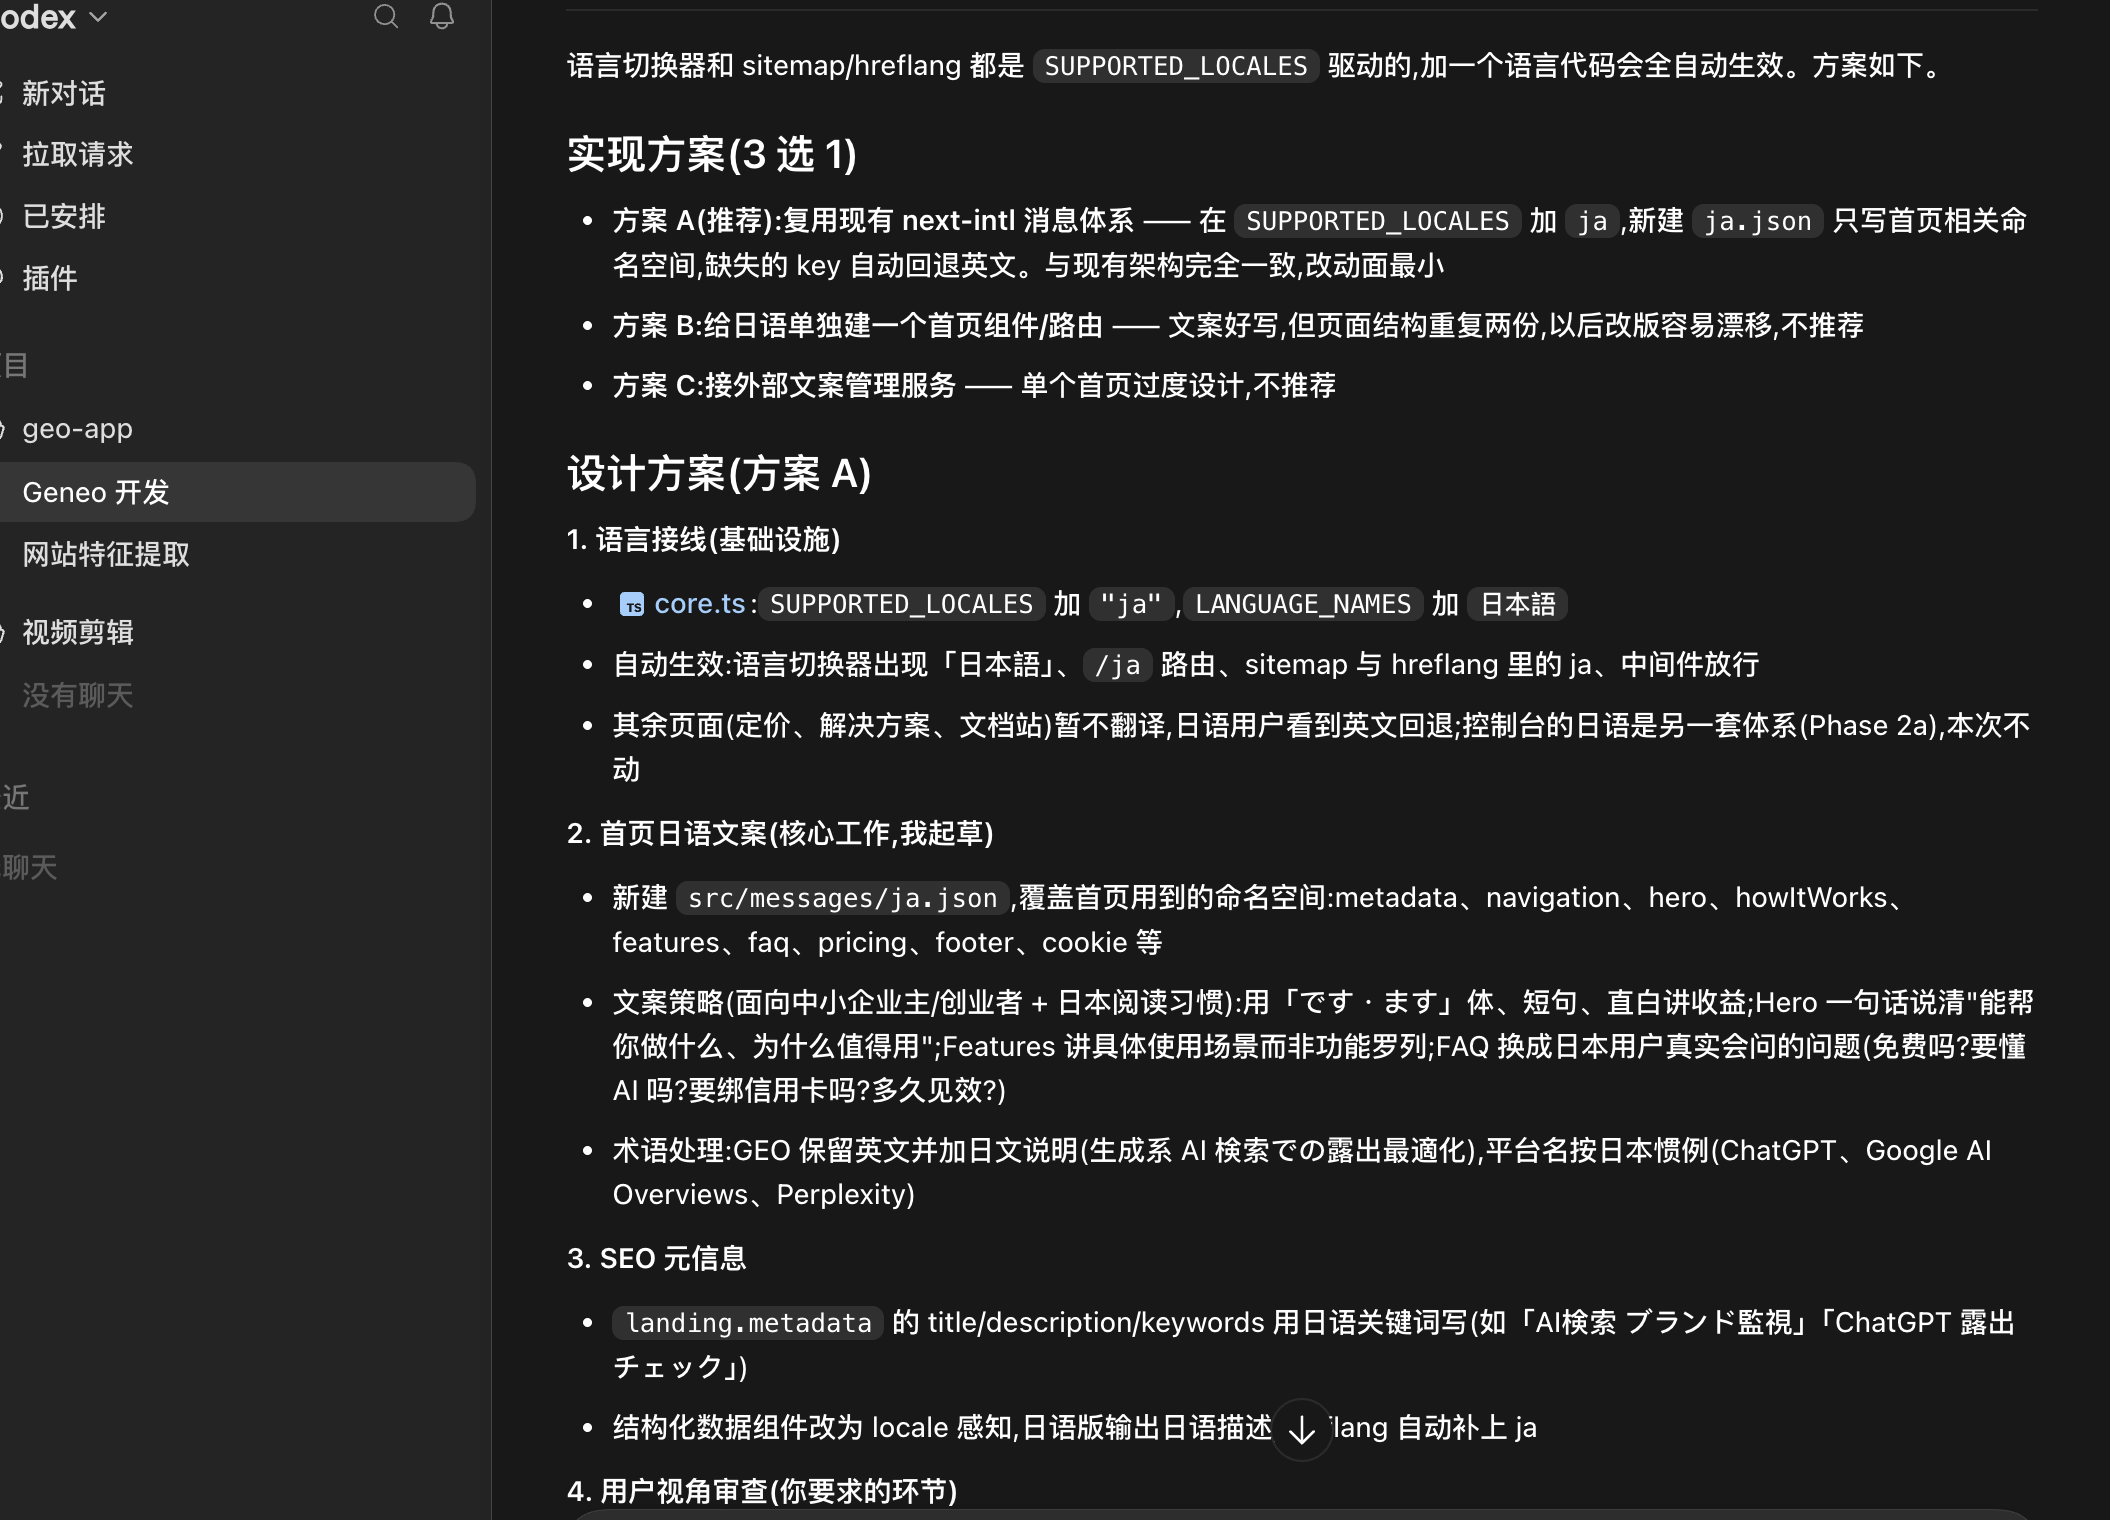Click the 实现方案(3 选 1) heading

coord(712,155)
